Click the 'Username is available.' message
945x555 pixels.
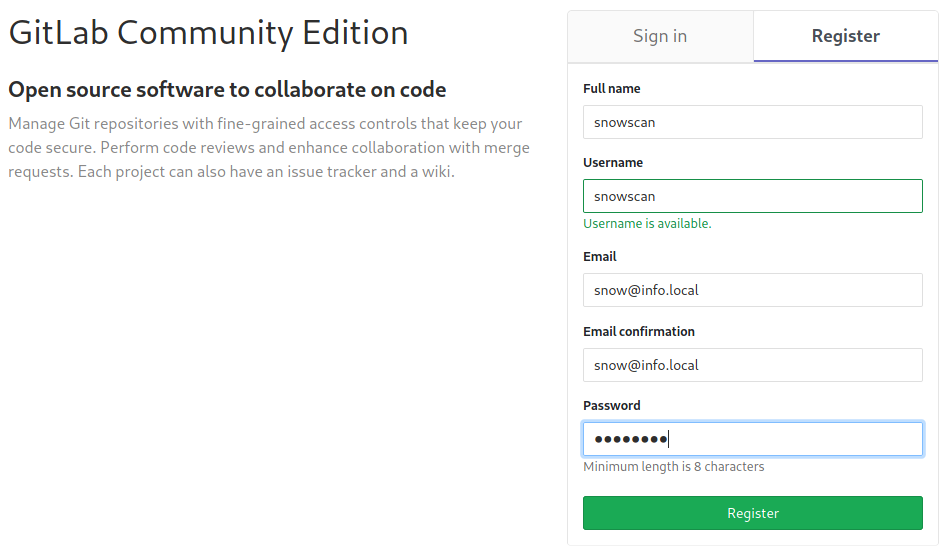click(x=647, y=224)
